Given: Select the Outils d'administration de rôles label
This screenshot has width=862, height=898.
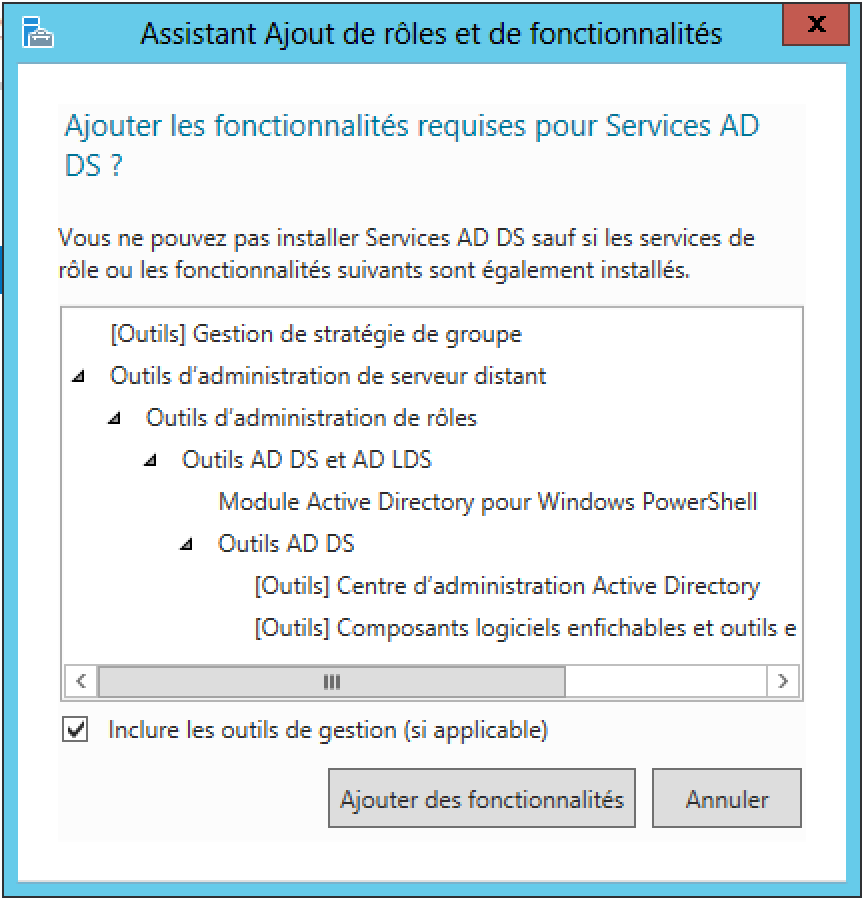Looking at the screenshot, I should click(311, 418).
